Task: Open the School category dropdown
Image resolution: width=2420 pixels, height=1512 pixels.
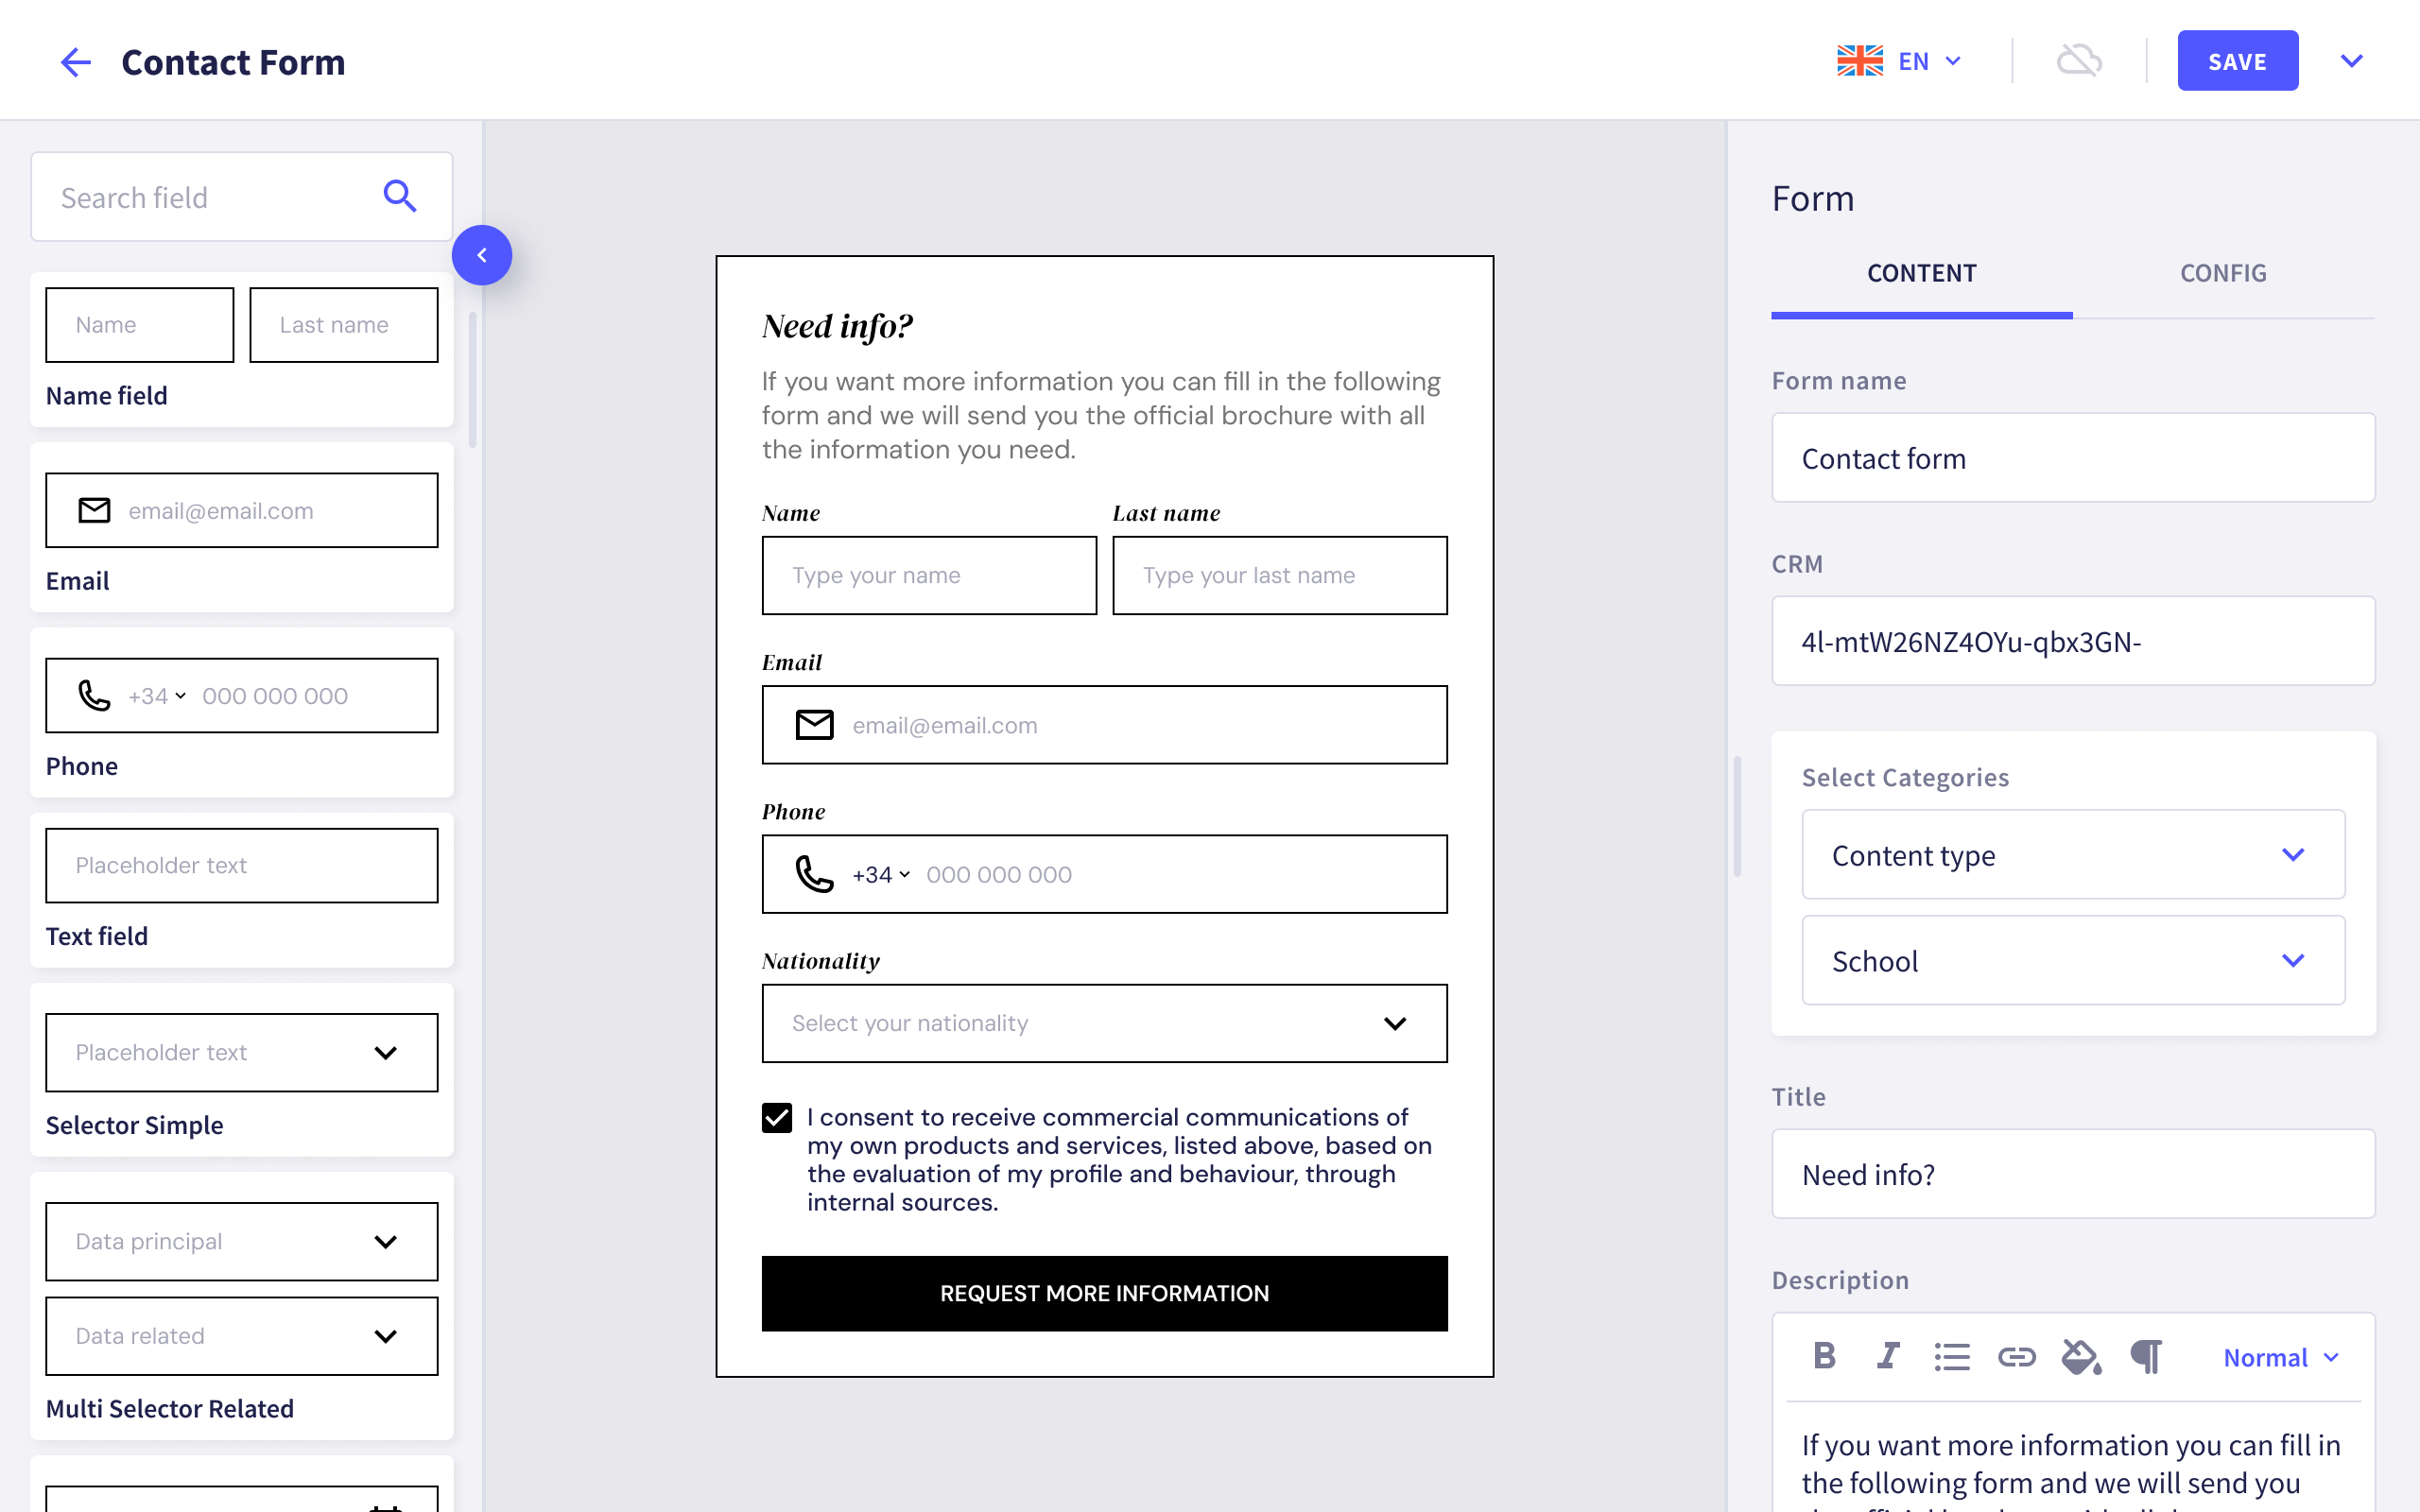Action: pyautogui.click(x=2294, y=960)
